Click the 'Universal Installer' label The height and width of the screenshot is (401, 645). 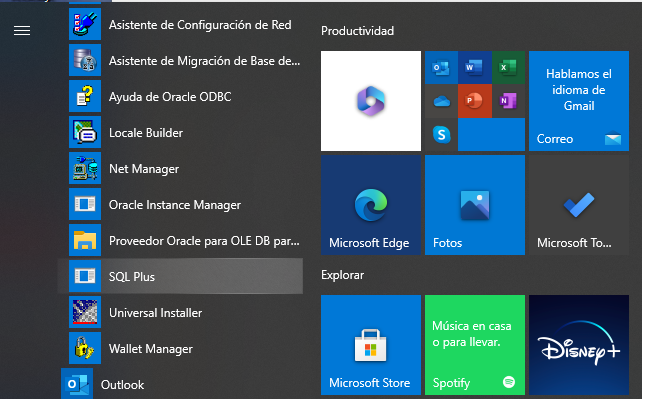tap(155, 313)
